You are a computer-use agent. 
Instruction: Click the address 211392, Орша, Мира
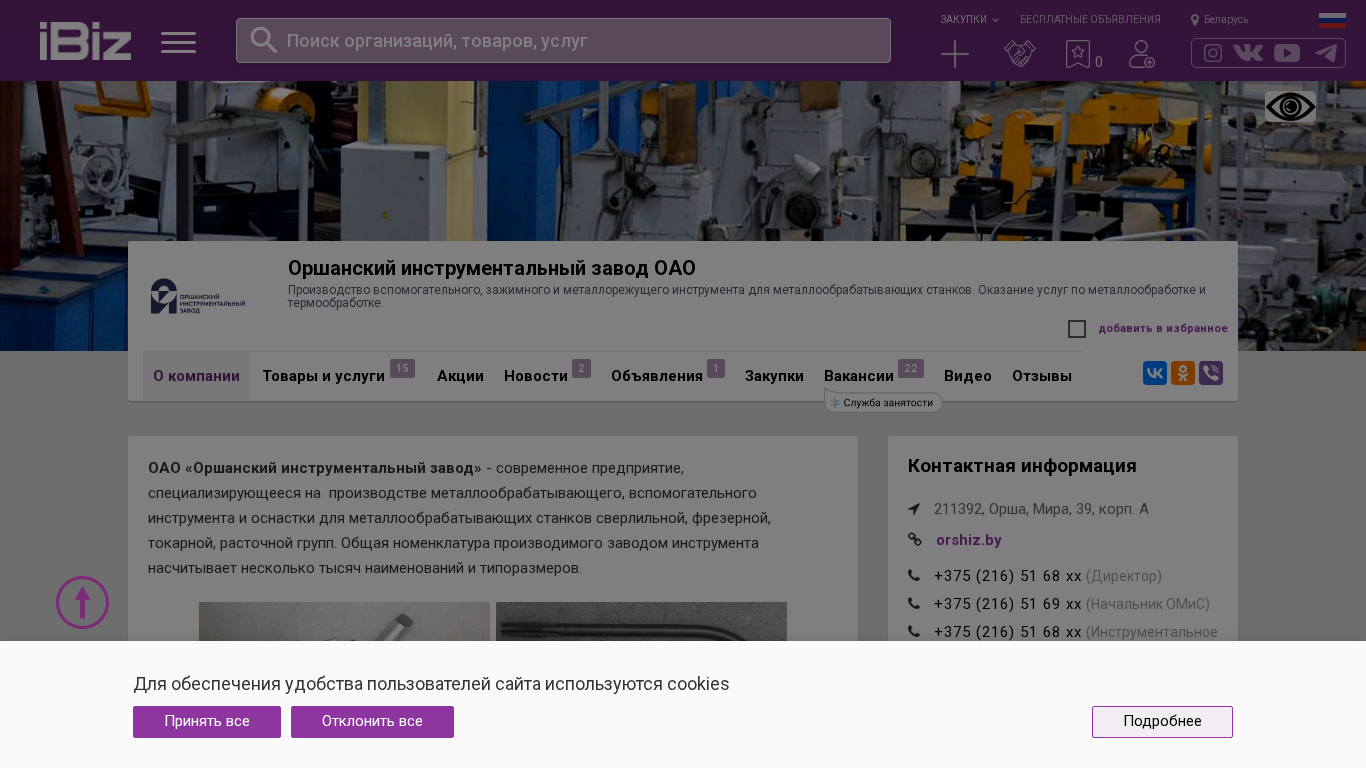(x=1041, y=509)
